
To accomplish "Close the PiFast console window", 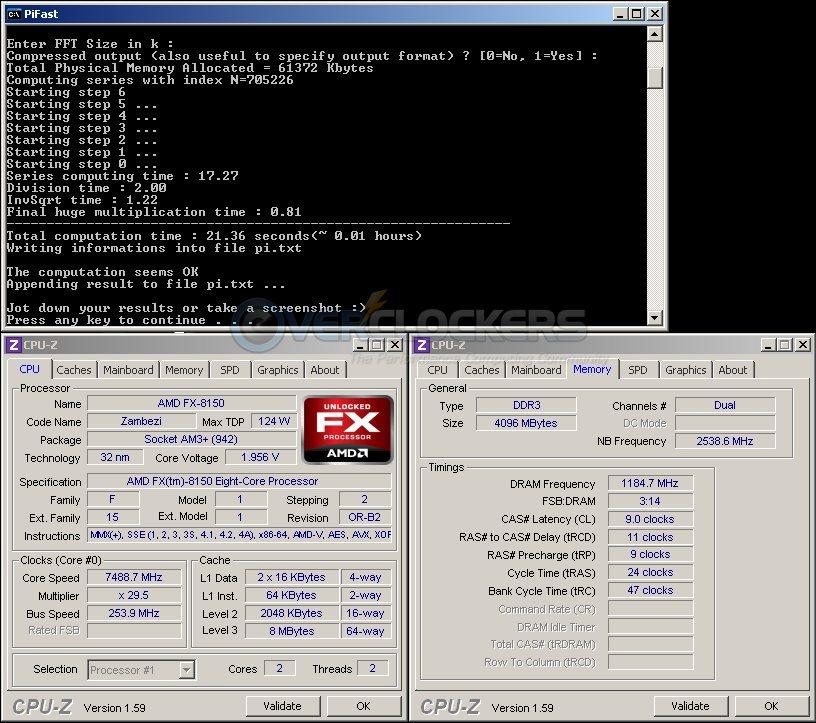I will pos(655,14).
